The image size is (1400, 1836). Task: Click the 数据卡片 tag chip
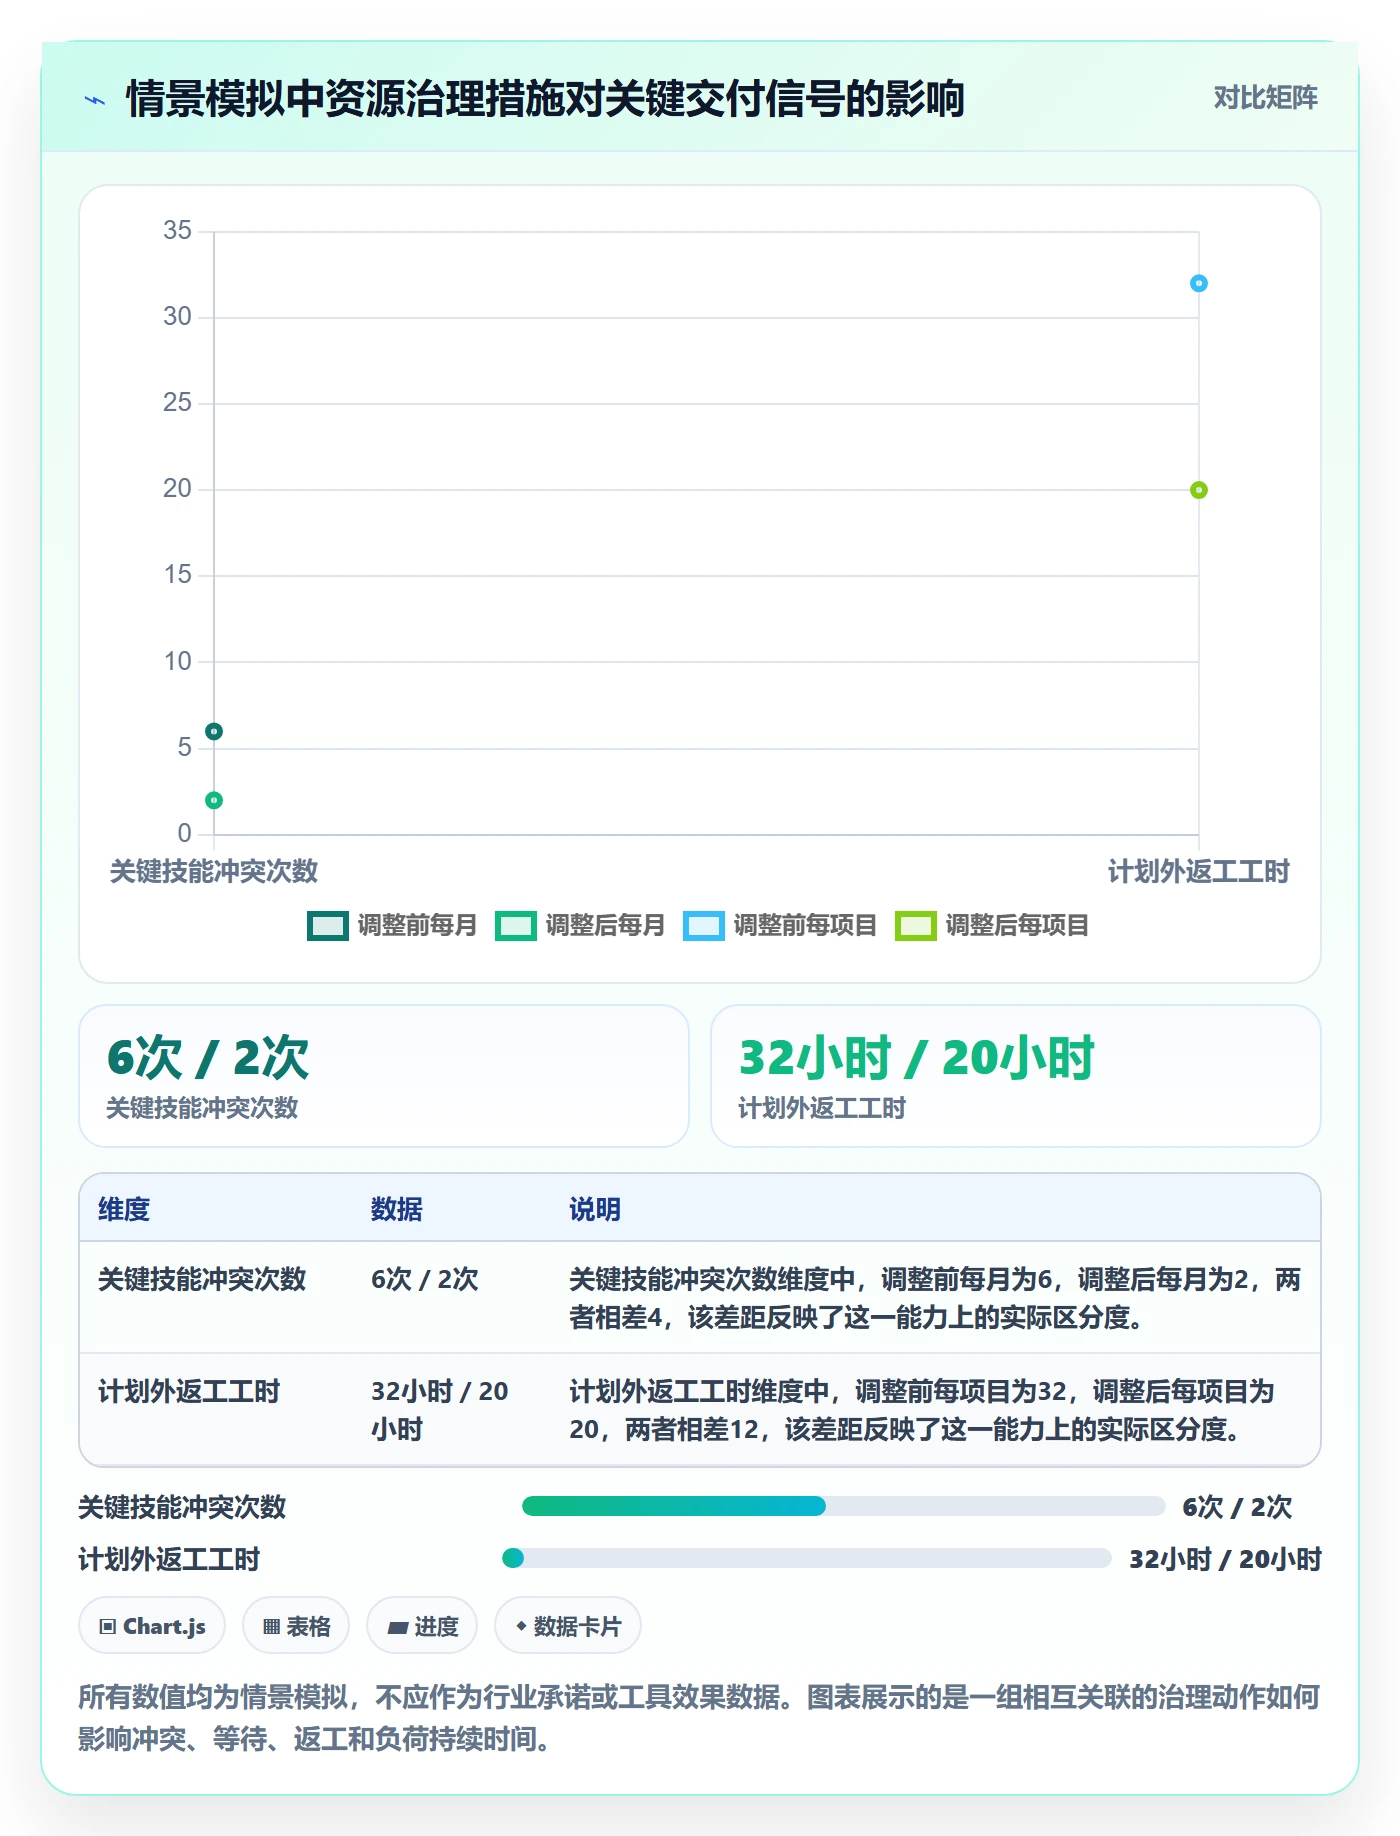pos(568,1626)
